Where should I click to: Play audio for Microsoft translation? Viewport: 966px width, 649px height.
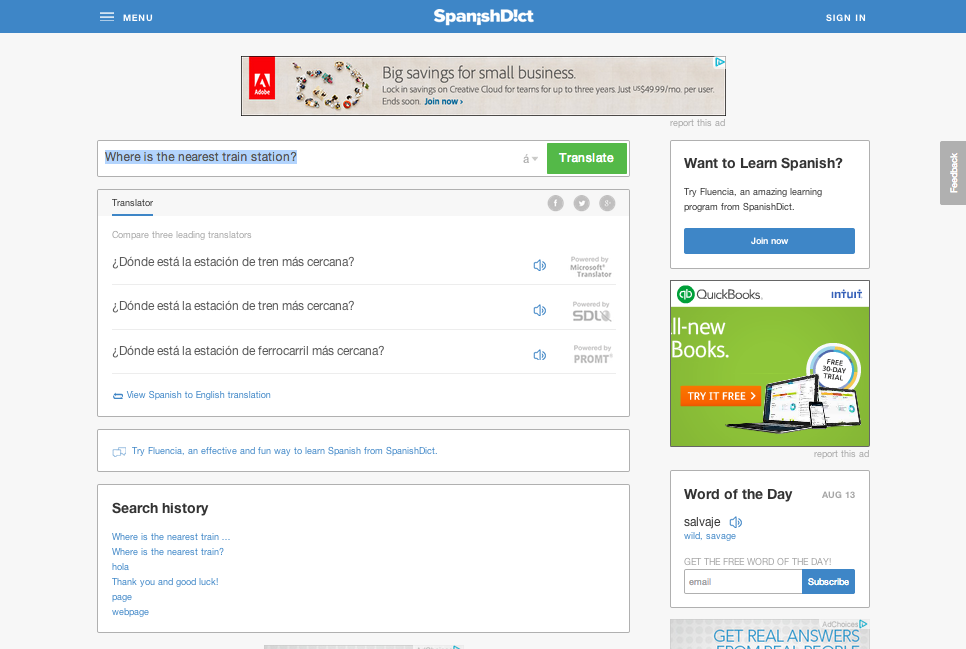click(x=540, y=266)
